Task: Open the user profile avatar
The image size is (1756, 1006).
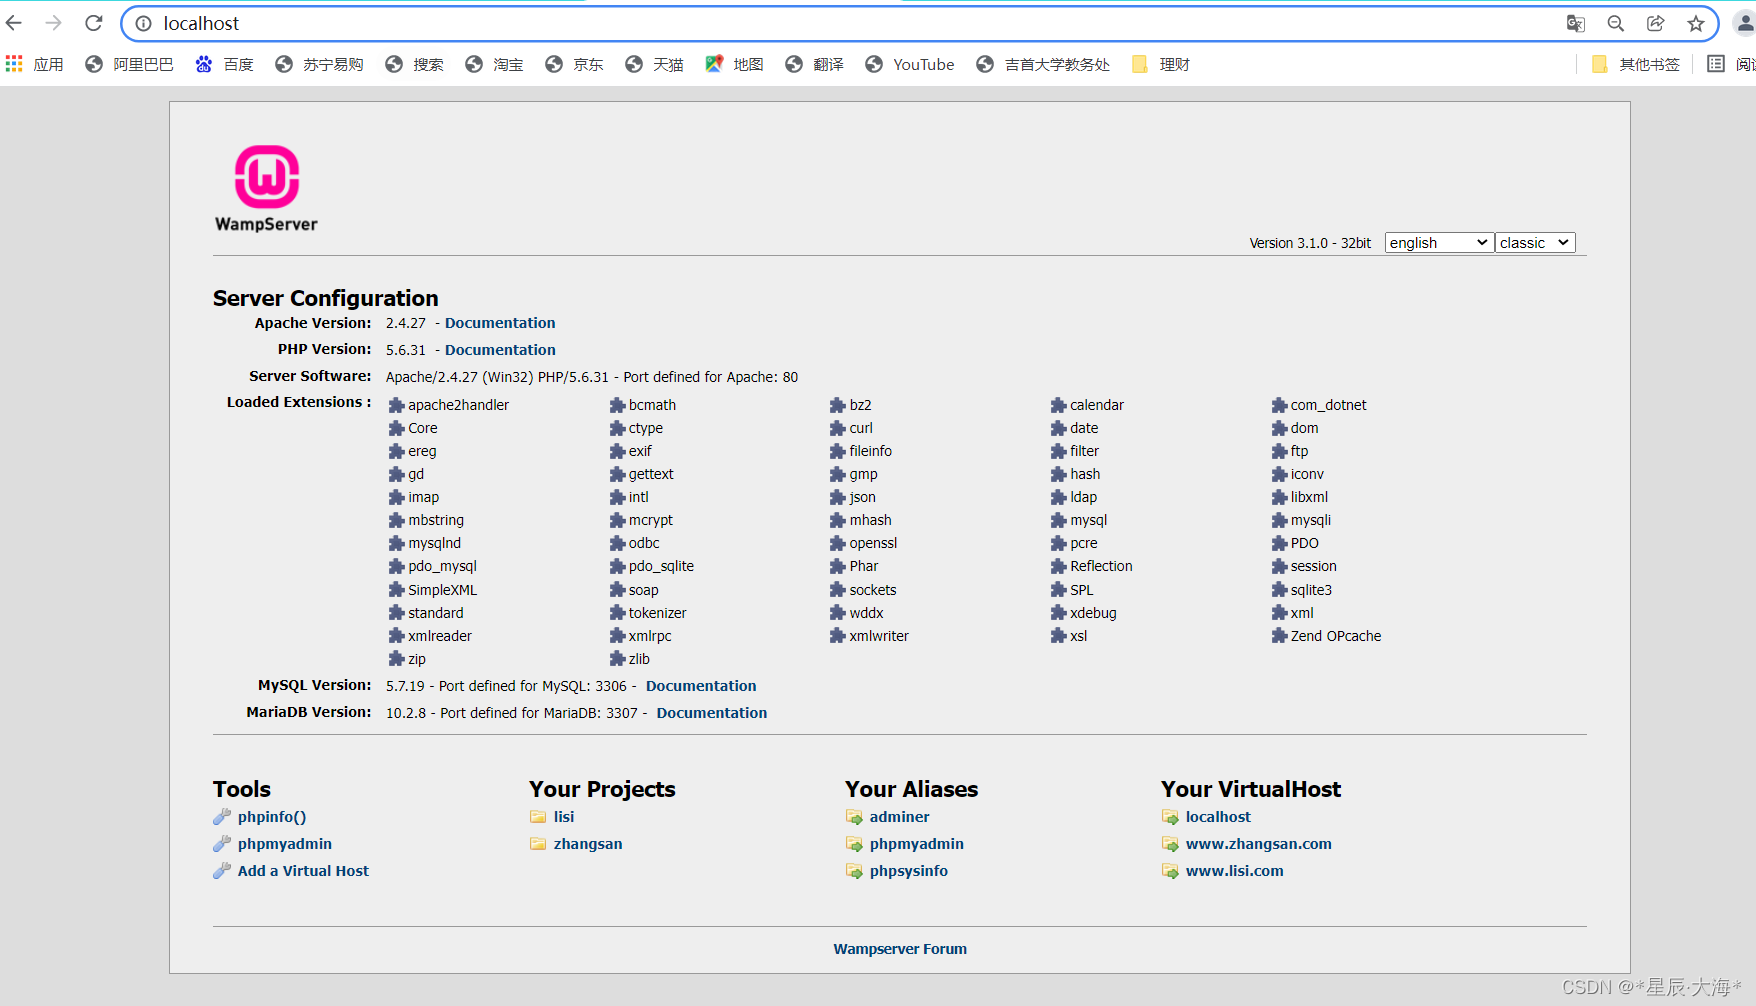Action: tap(1744, 23)
